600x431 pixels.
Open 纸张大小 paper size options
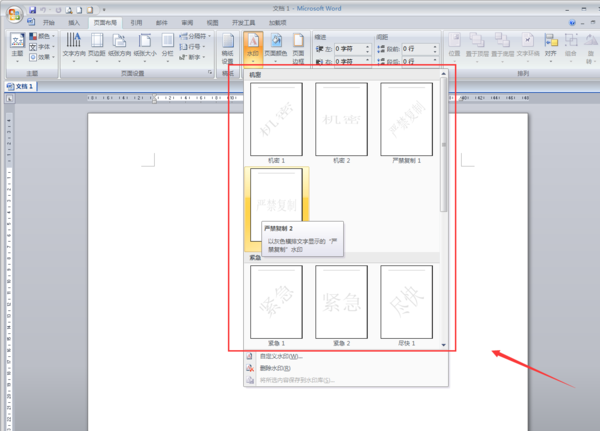145,48
